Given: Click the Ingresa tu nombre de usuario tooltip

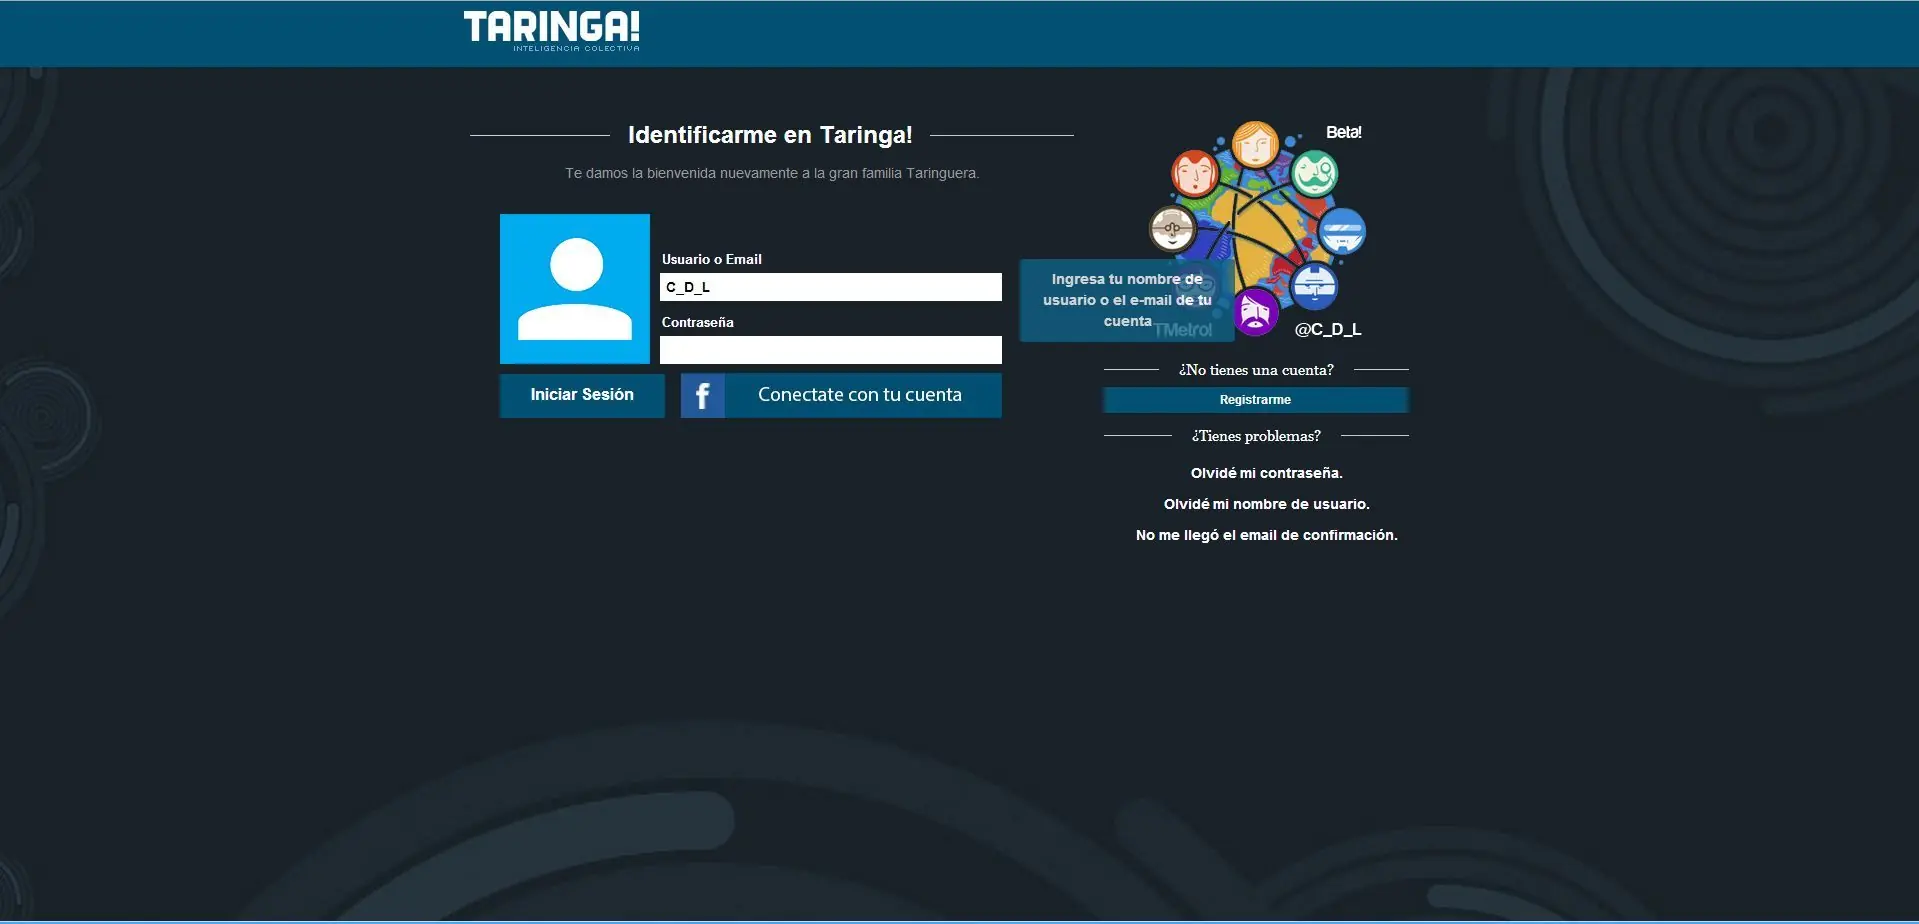Looking at the screenshot, I should coord(1127,300).
